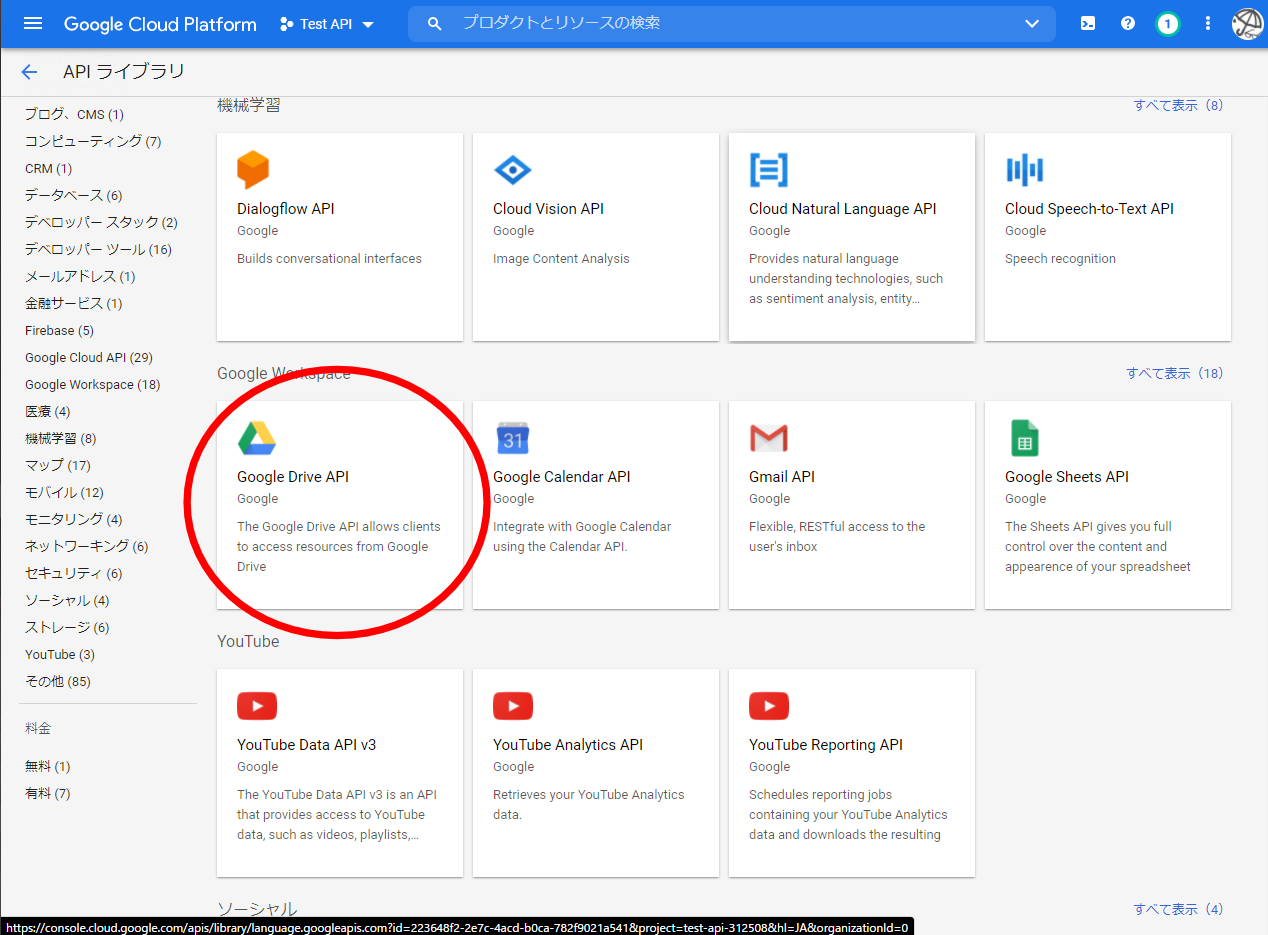Filter by その他 (85) category
1268x935 pixels.
pyautogui.click(x=58, y=681)
